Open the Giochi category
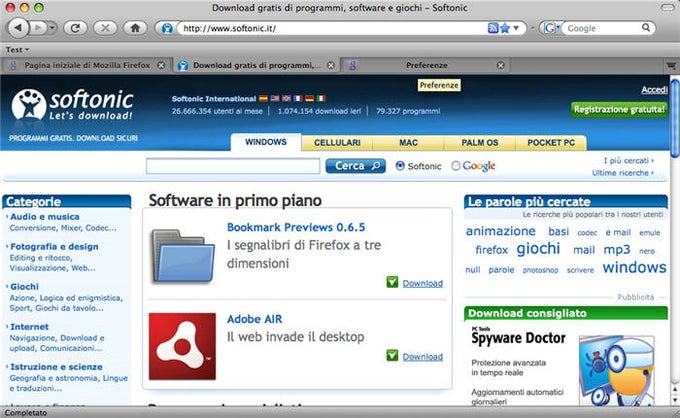The height and width of the screenshot is (418, 680). 24,287
